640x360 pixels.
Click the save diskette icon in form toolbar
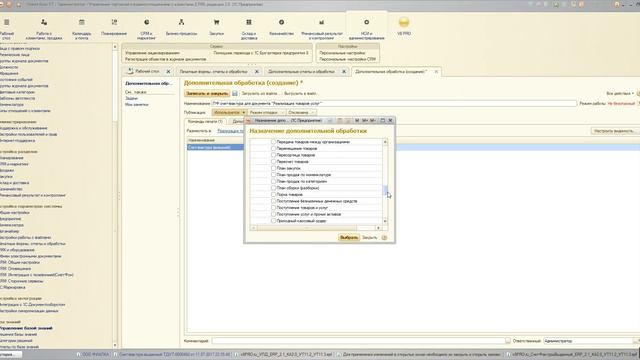pyautogui.click(x=235, y=93)
